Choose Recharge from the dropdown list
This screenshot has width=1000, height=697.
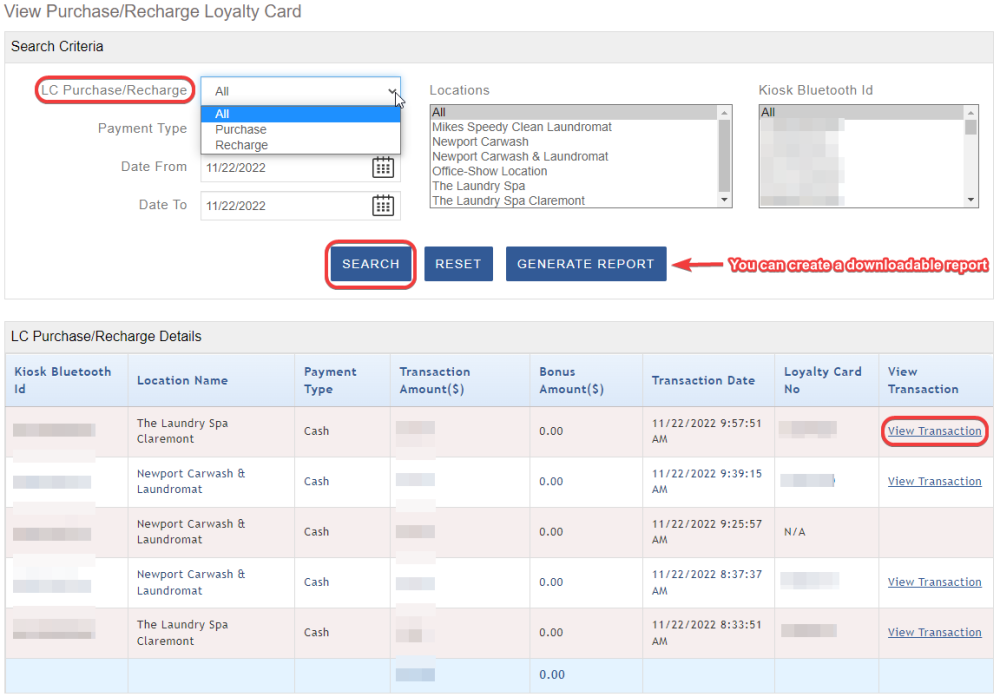[300, 145]
